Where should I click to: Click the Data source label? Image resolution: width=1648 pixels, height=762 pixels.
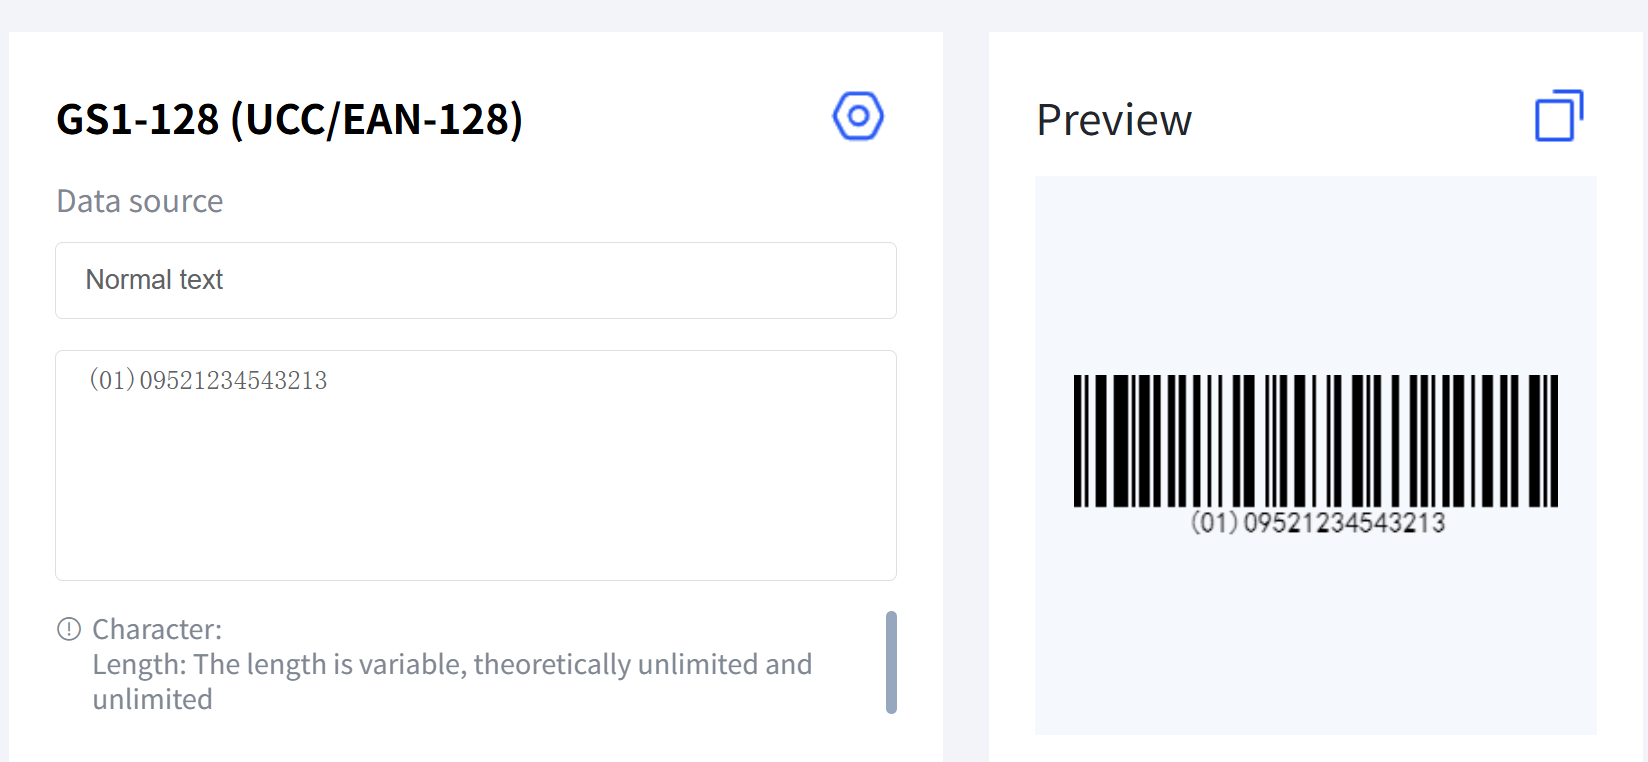pos(140,202)
